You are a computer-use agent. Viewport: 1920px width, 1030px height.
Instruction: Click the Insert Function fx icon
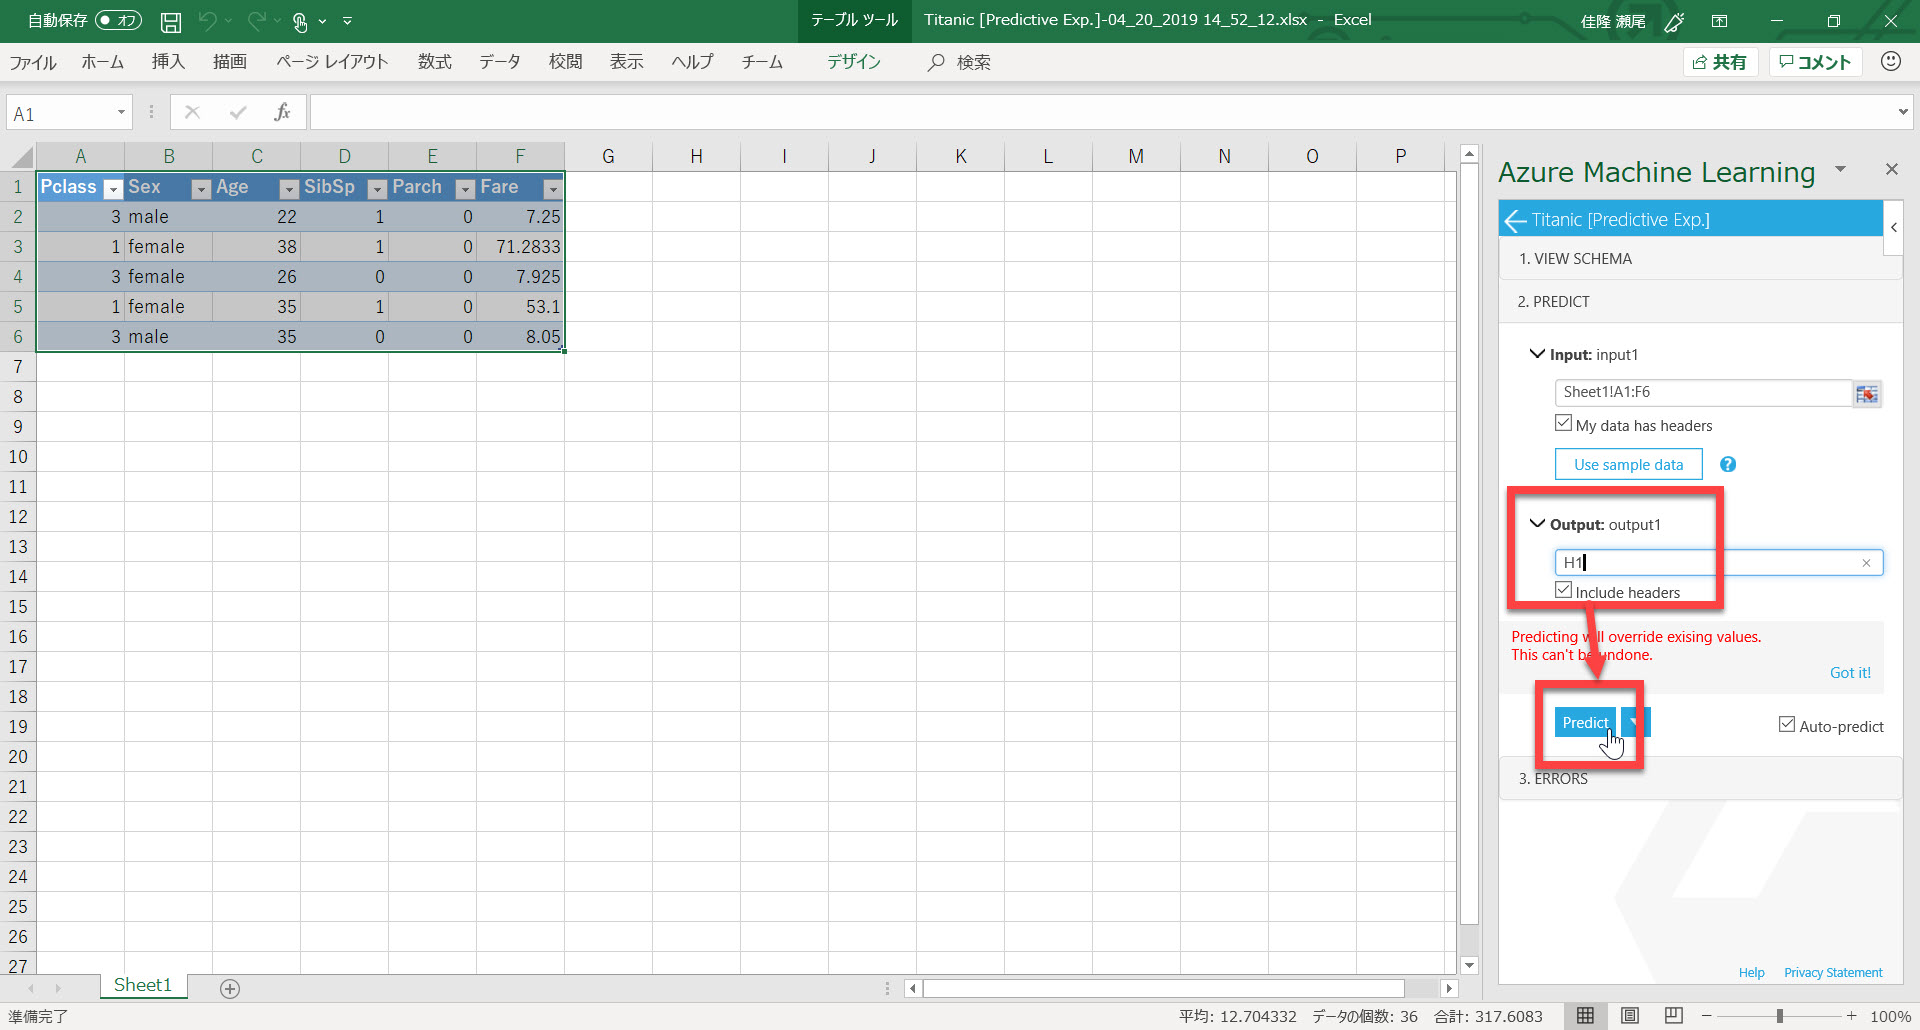click(282, 112)
